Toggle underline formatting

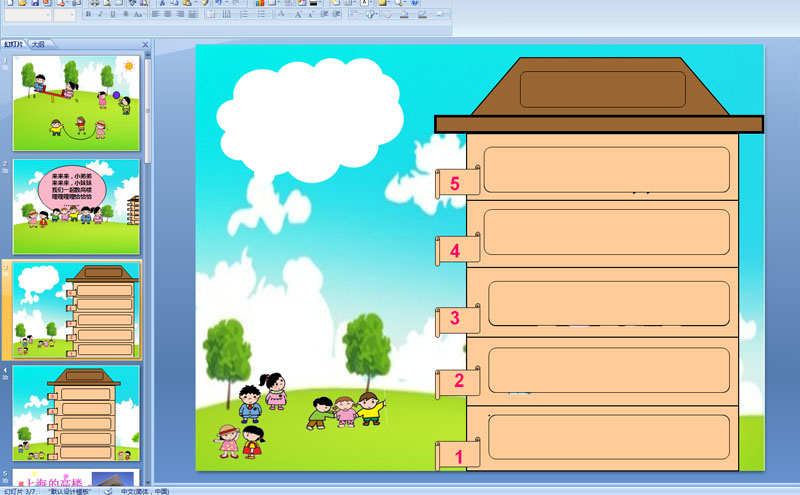[113, 14]
